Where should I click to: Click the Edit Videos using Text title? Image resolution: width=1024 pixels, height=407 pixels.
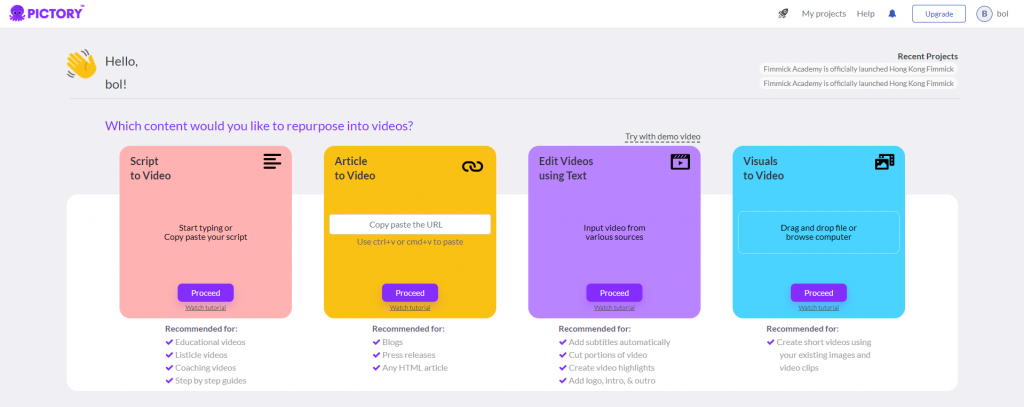566,168
